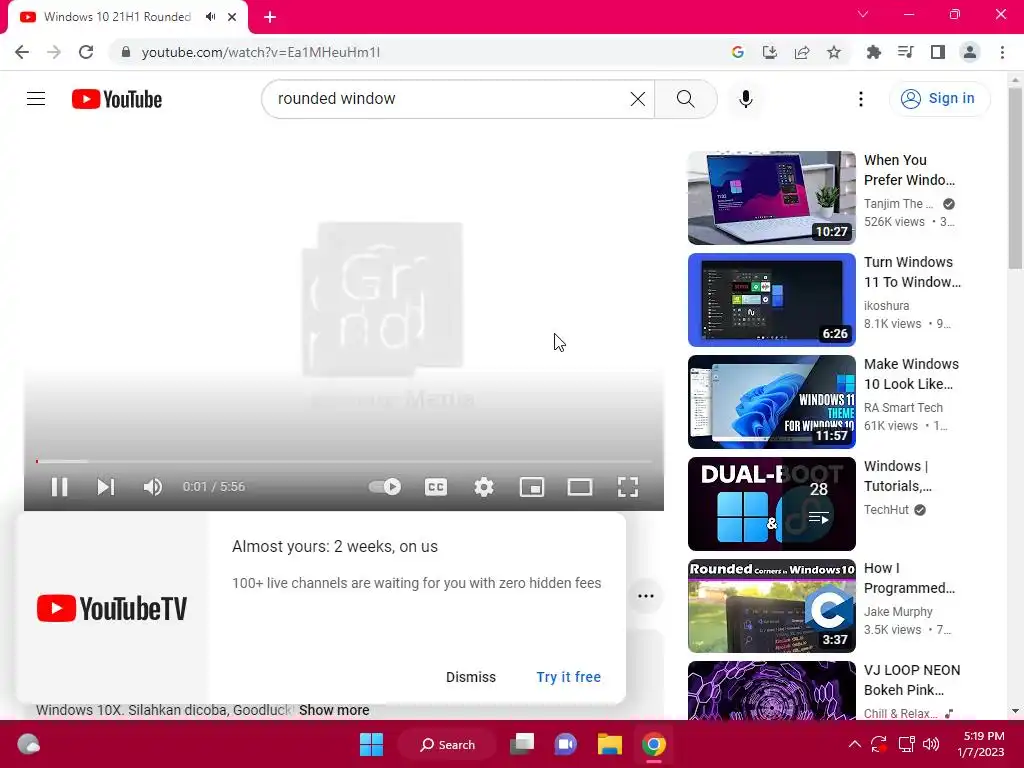The image size is (1024, 768).
Task: Click page vertical scrollbar thumb
Action: click(1015, 180)
